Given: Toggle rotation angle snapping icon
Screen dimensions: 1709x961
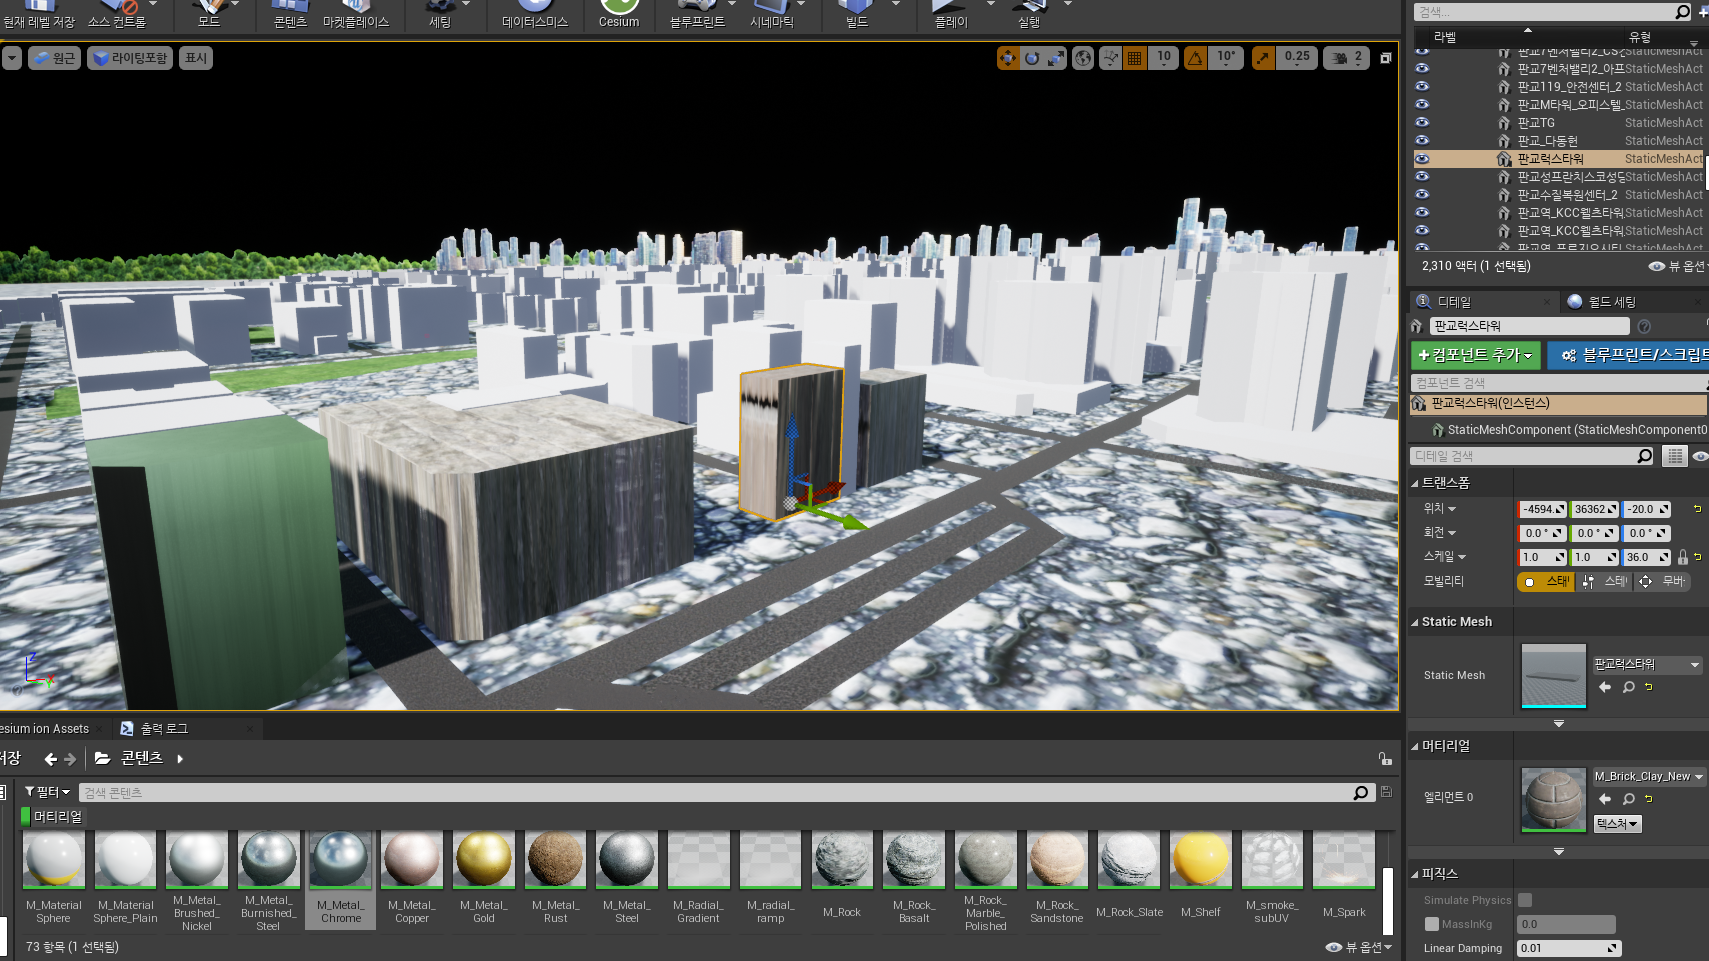Looking at the screenshot, I should (x=1195, y=58).
